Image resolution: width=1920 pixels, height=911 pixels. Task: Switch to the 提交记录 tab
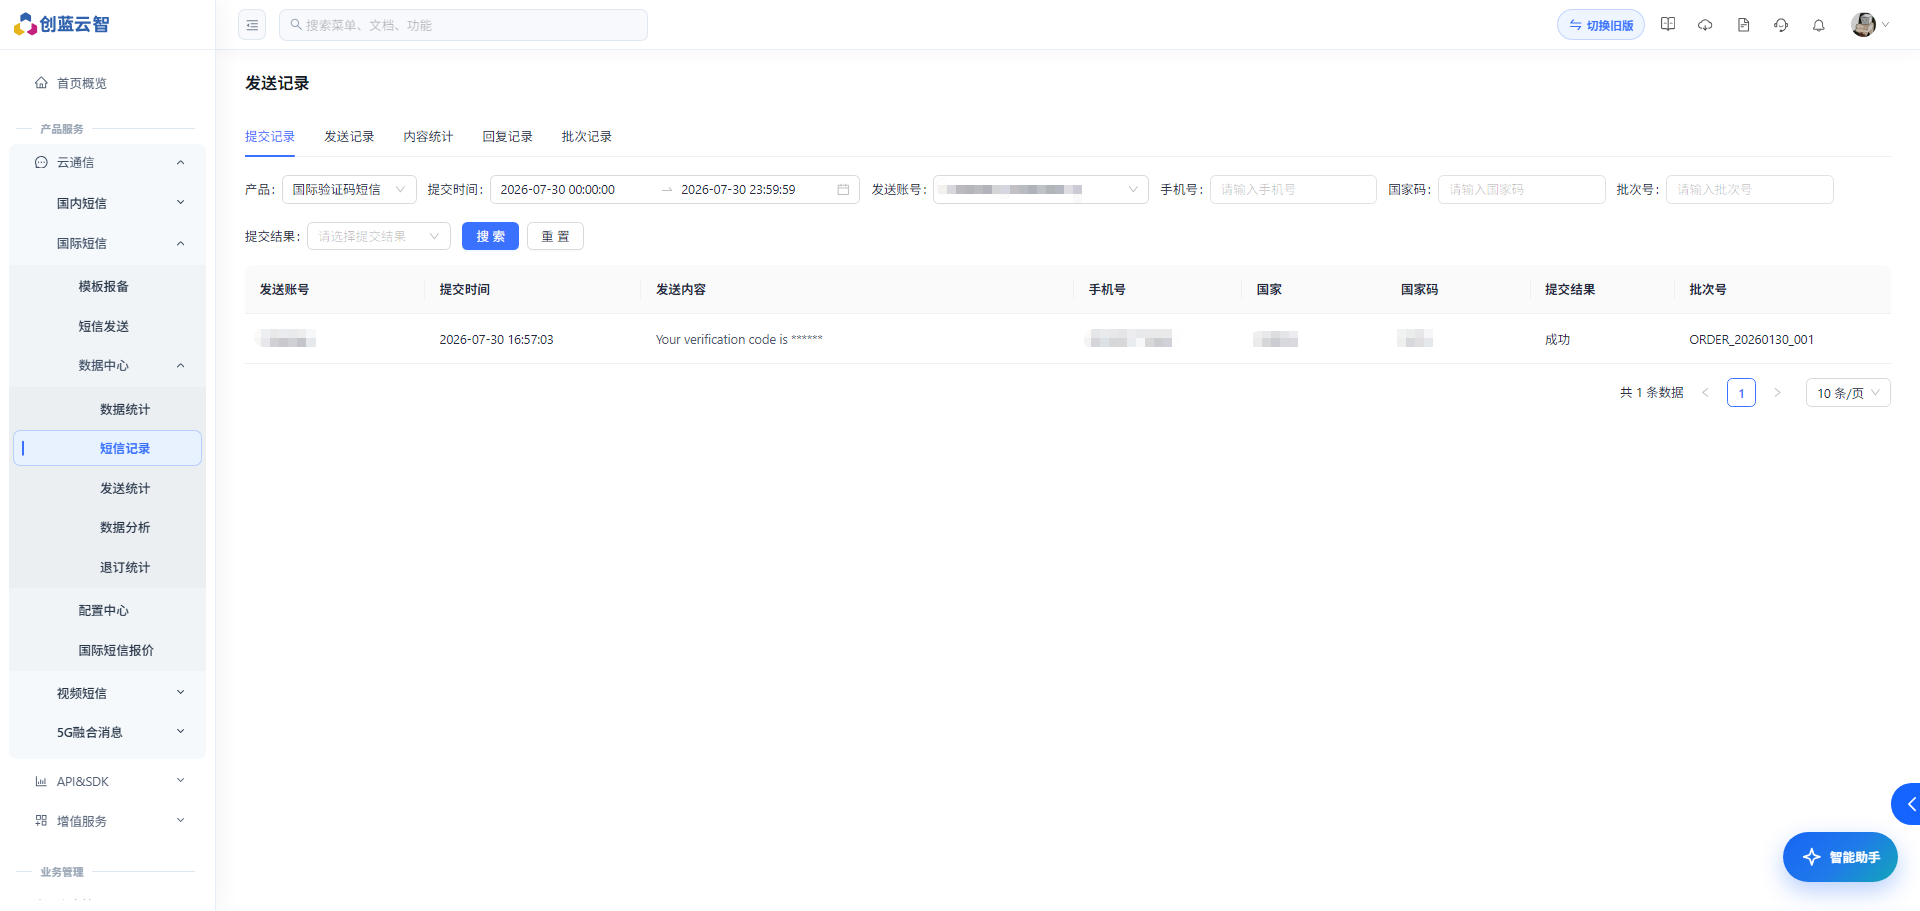coord(270,137)
